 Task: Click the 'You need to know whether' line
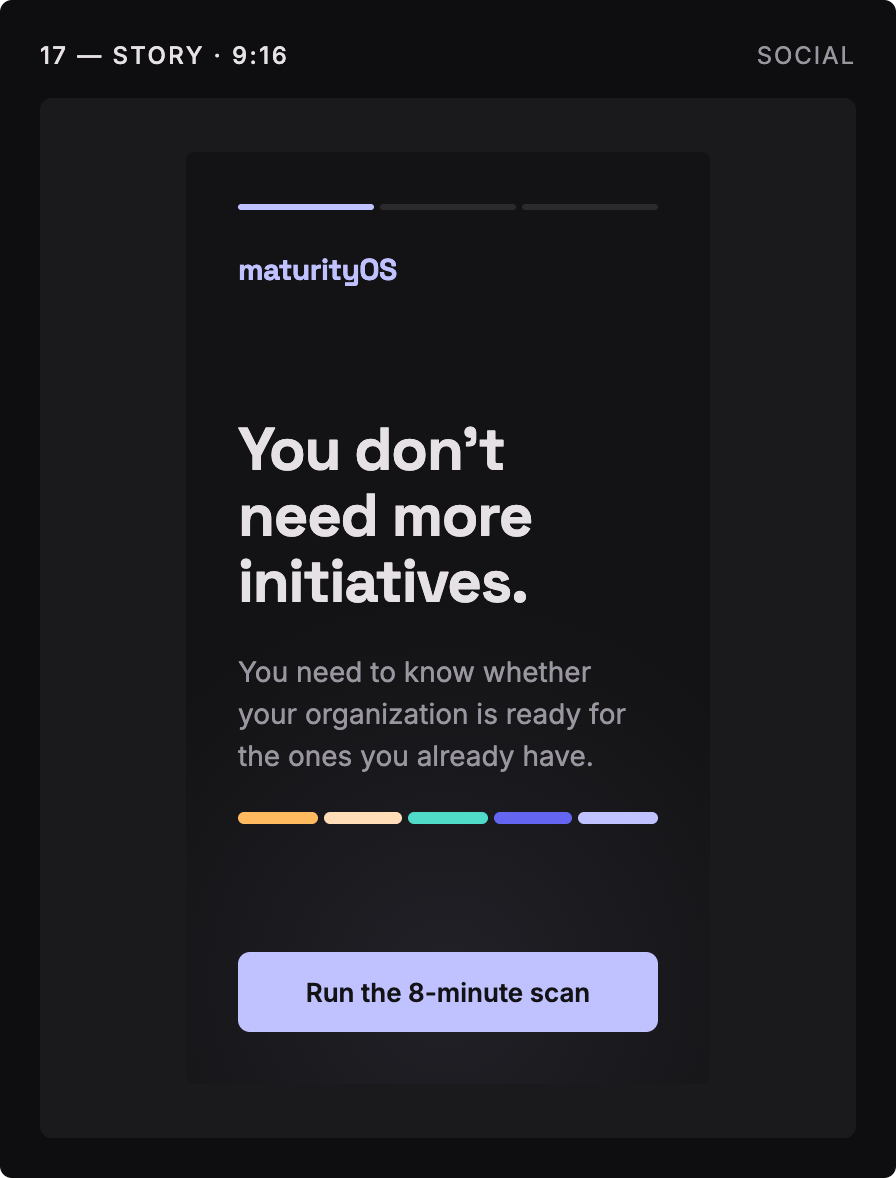pos(415,672)
